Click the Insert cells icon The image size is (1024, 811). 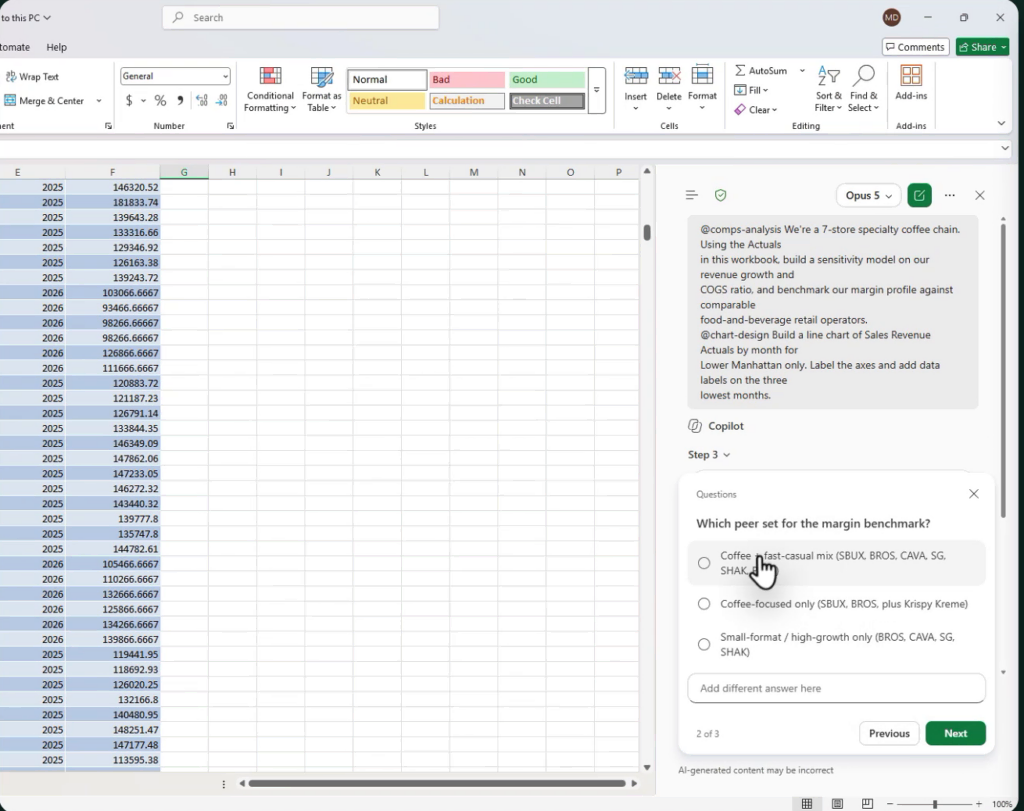(x=635, y=76)
